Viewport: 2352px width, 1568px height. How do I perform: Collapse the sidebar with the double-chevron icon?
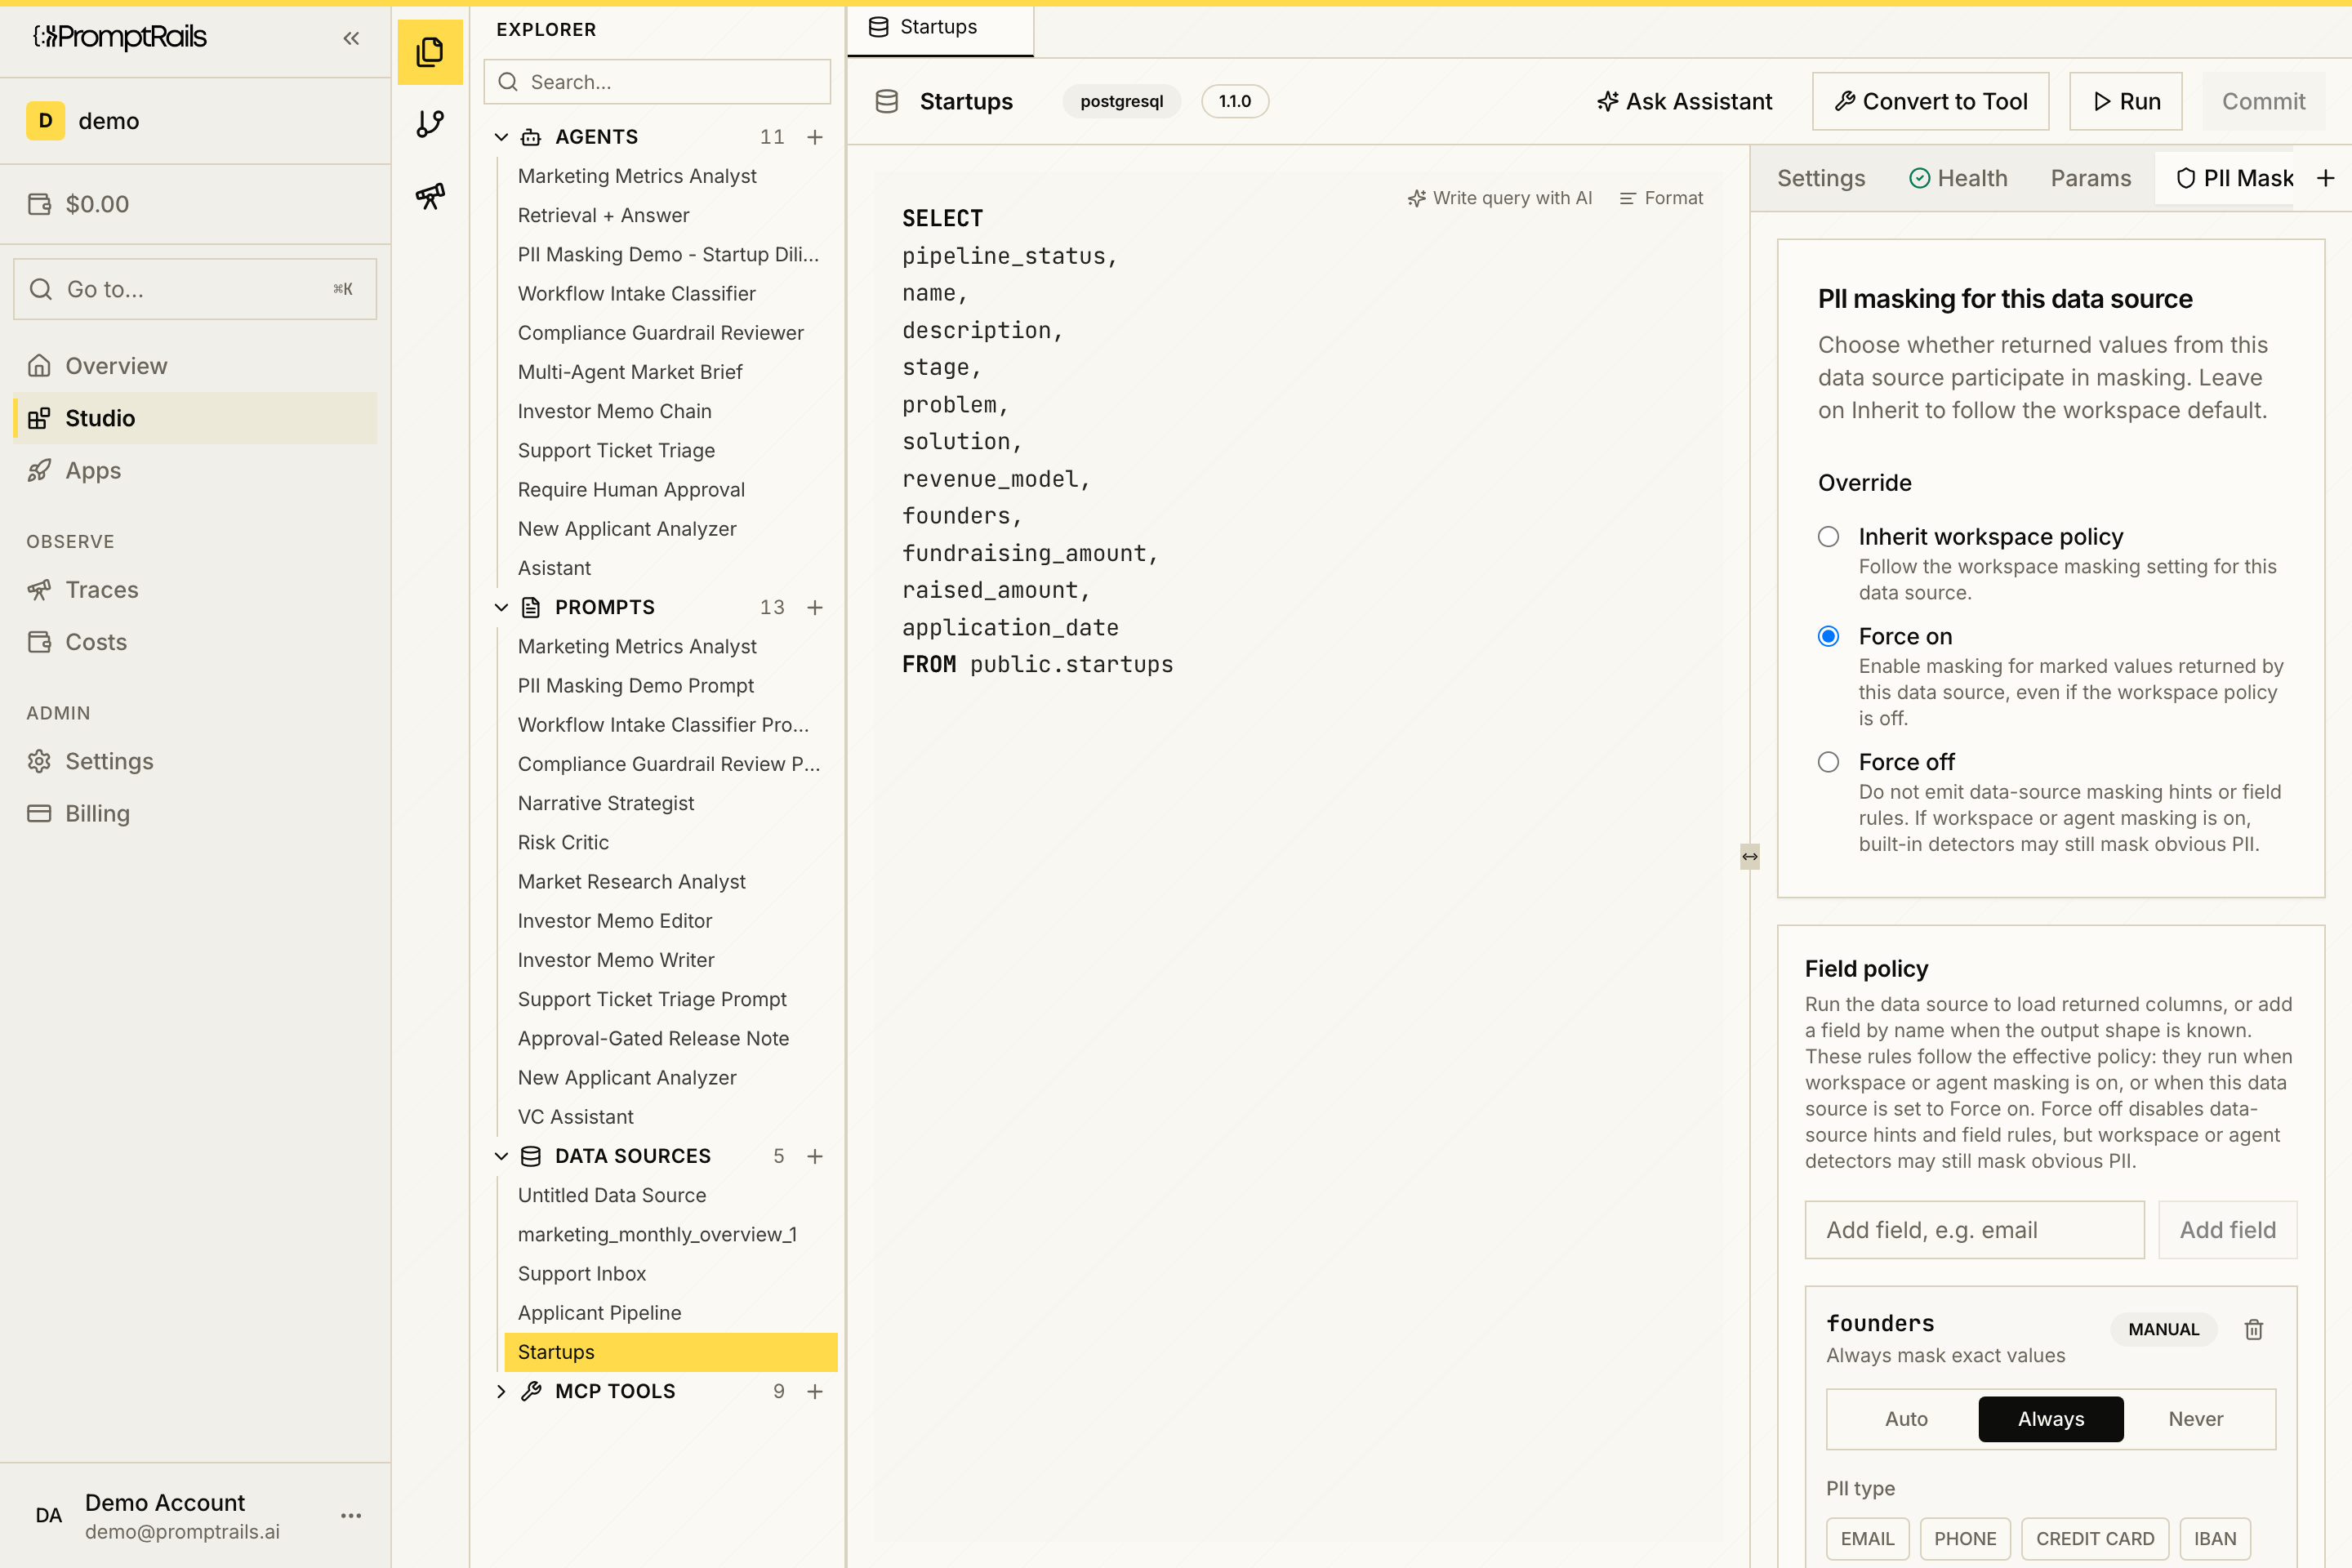351,38
